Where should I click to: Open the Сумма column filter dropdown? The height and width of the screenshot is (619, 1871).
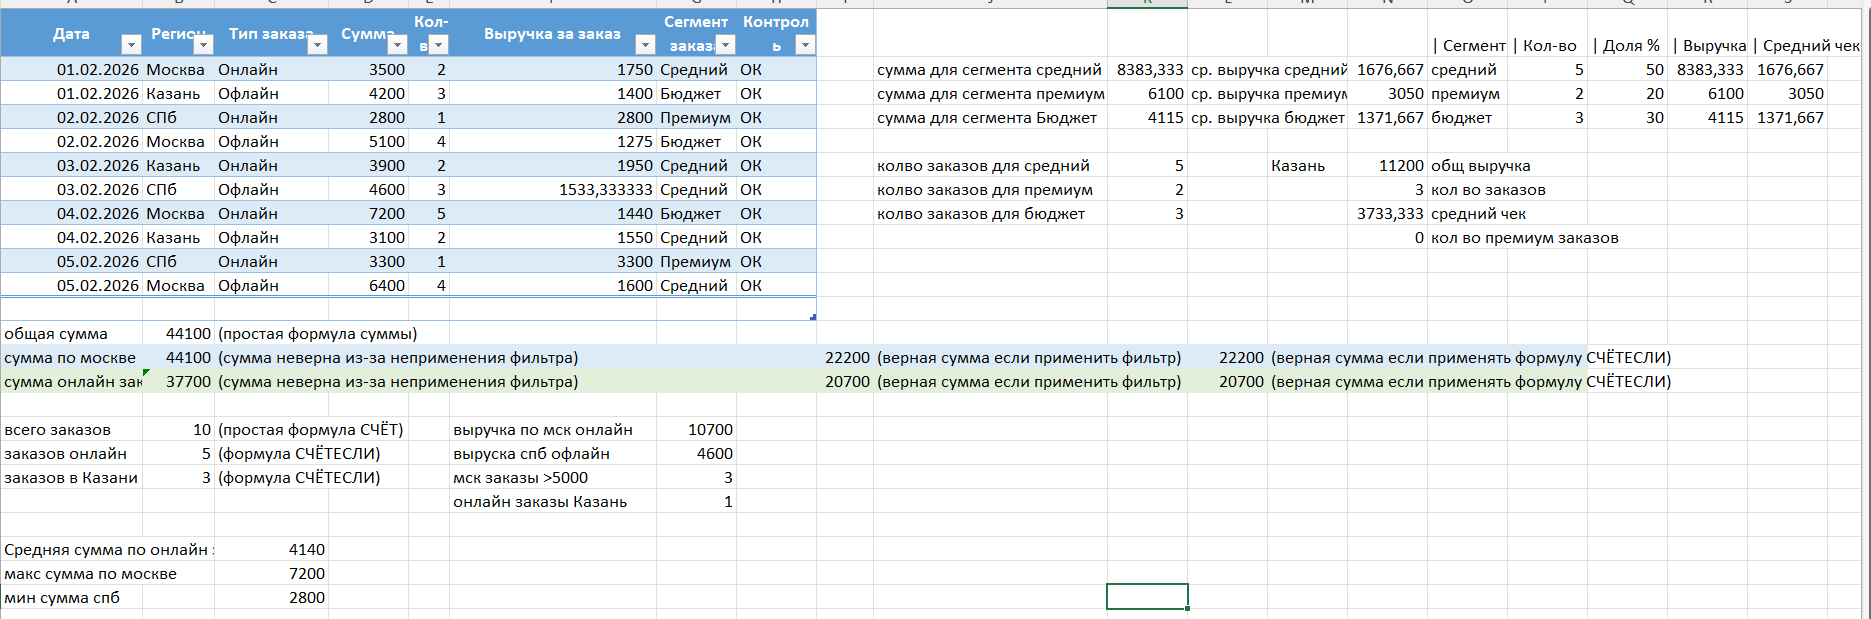[x=397, y=45]
